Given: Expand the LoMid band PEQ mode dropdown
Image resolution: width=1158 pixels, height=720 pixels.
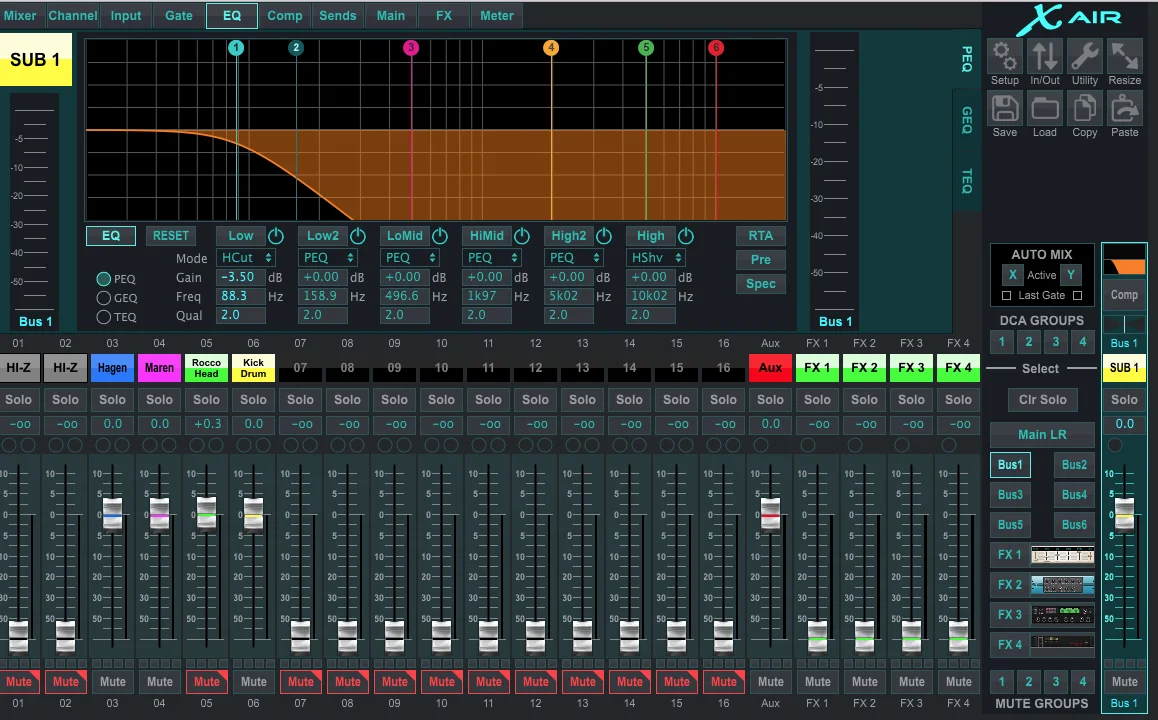Looking at the screenshot, I should (x=410, y=258).
